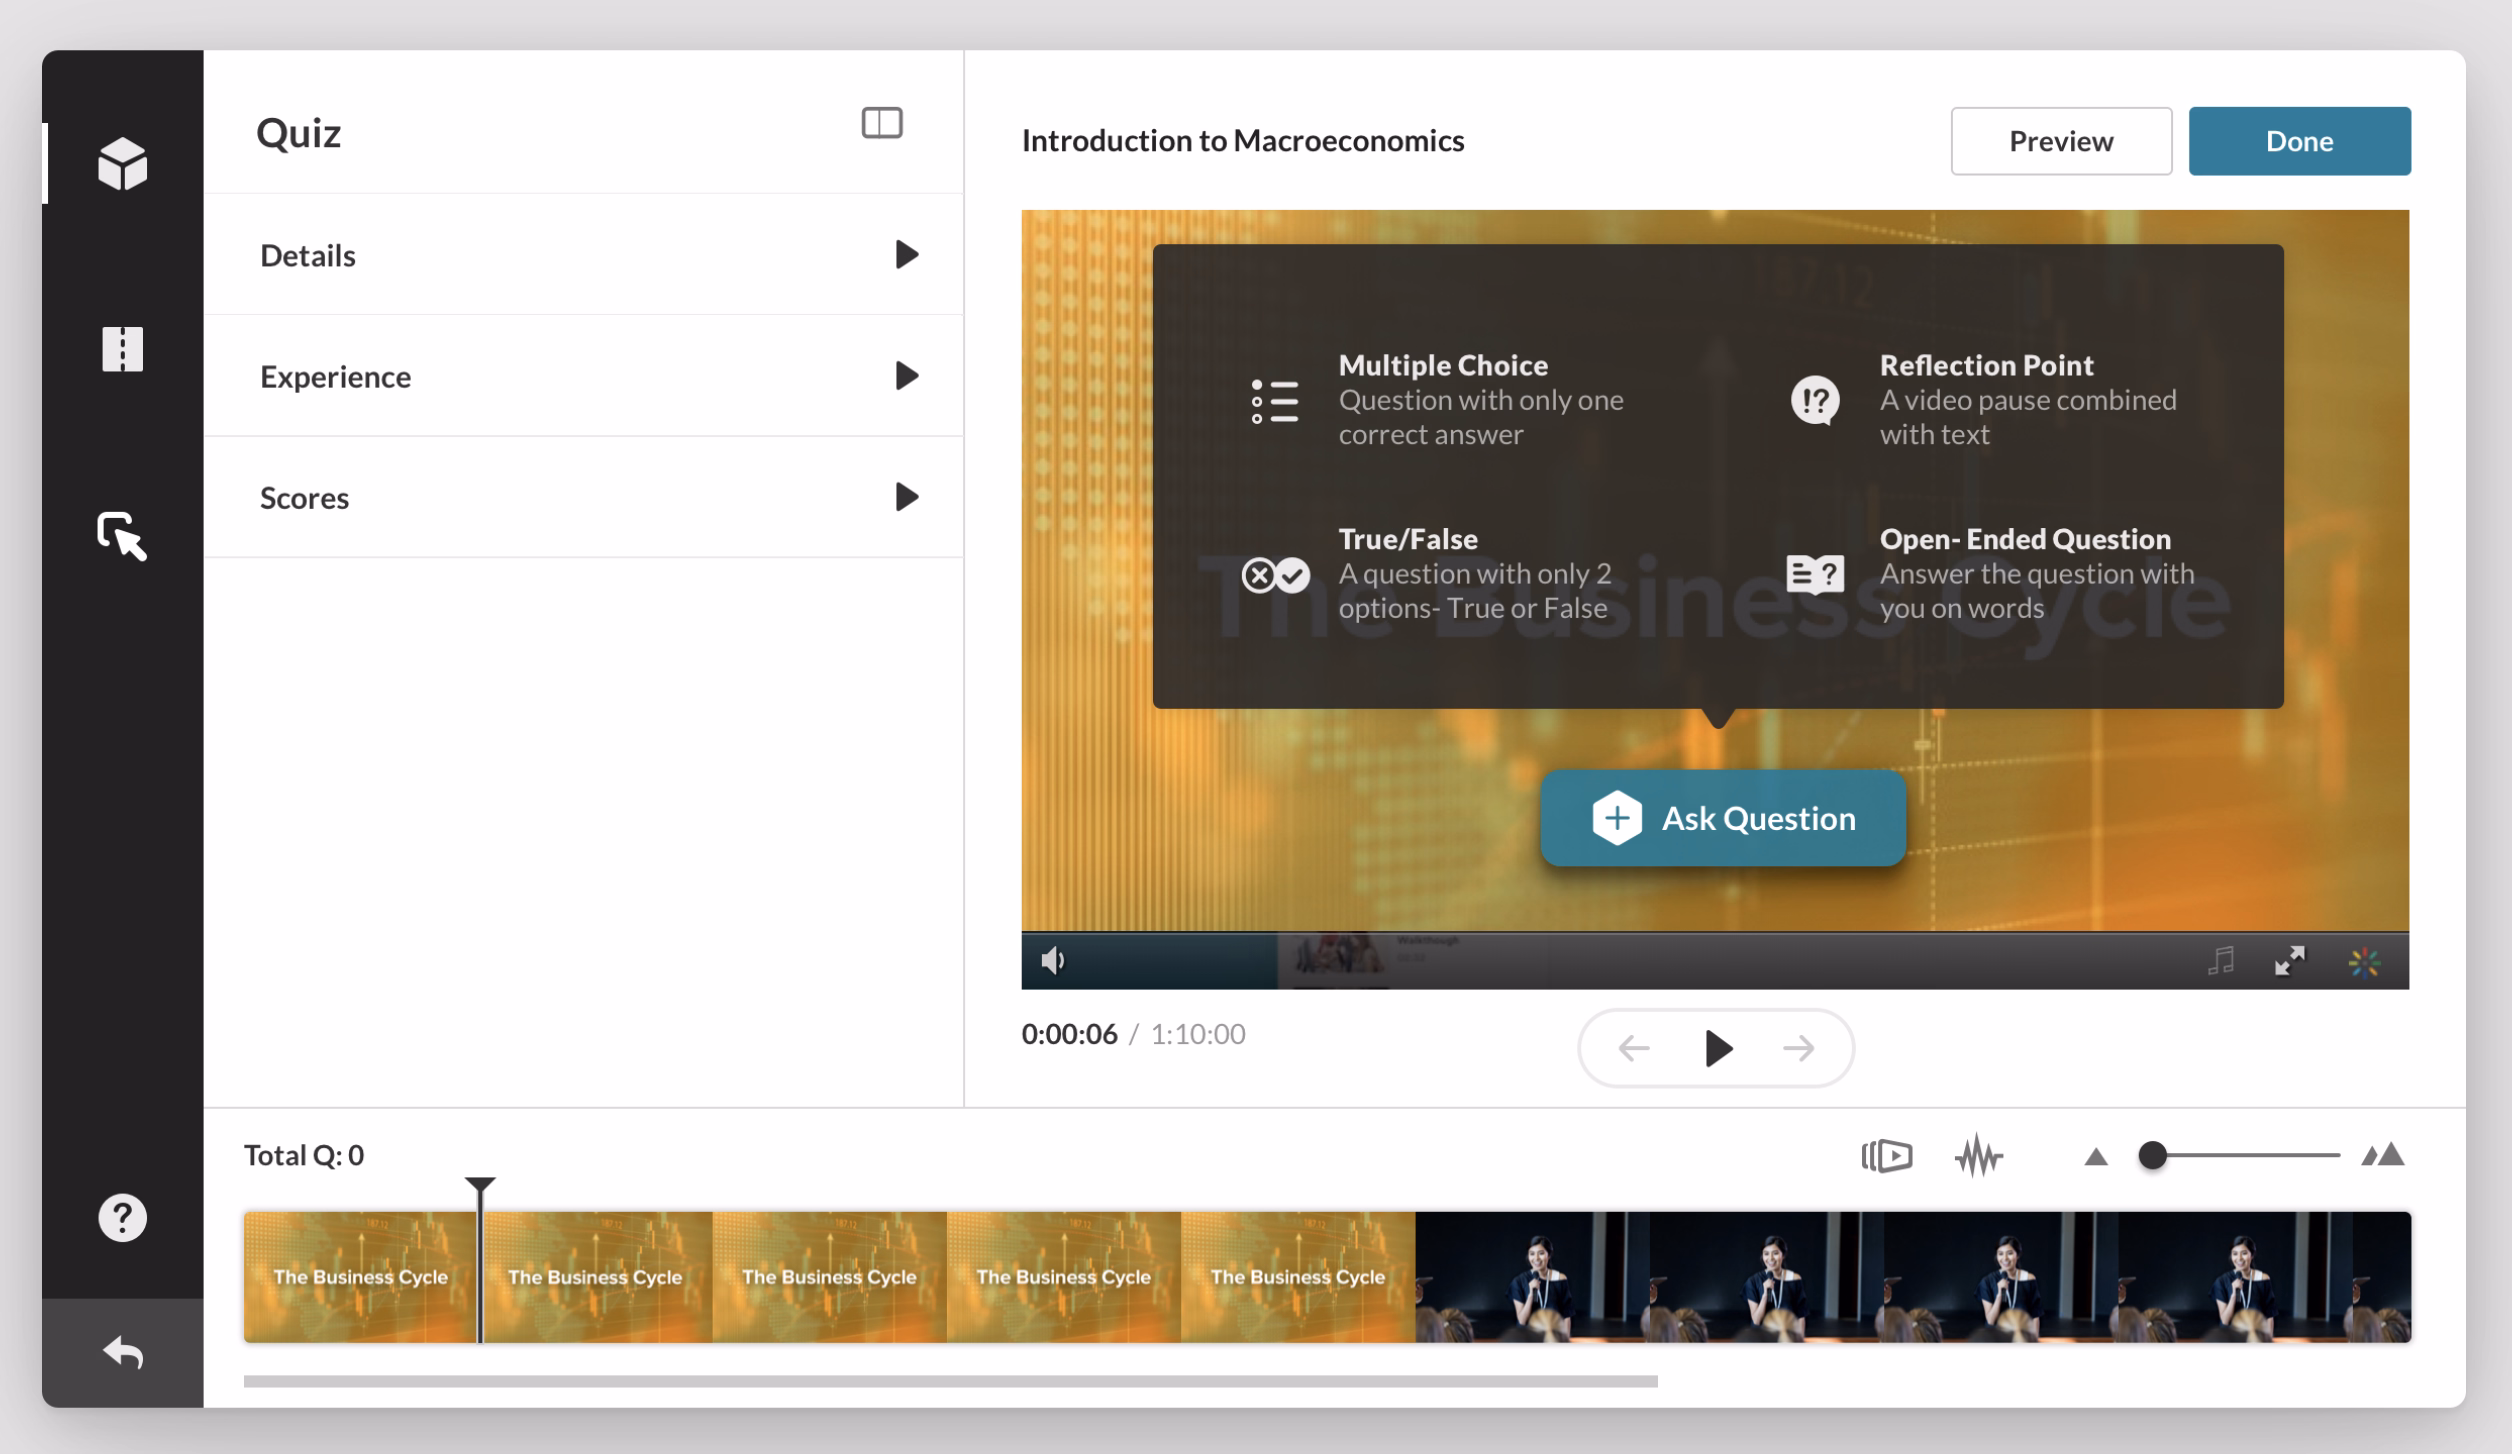The width and height of the screenshot is (2512, 1454).
Task: Click the Multiple Choice list icon
Action: [1275, 400]
